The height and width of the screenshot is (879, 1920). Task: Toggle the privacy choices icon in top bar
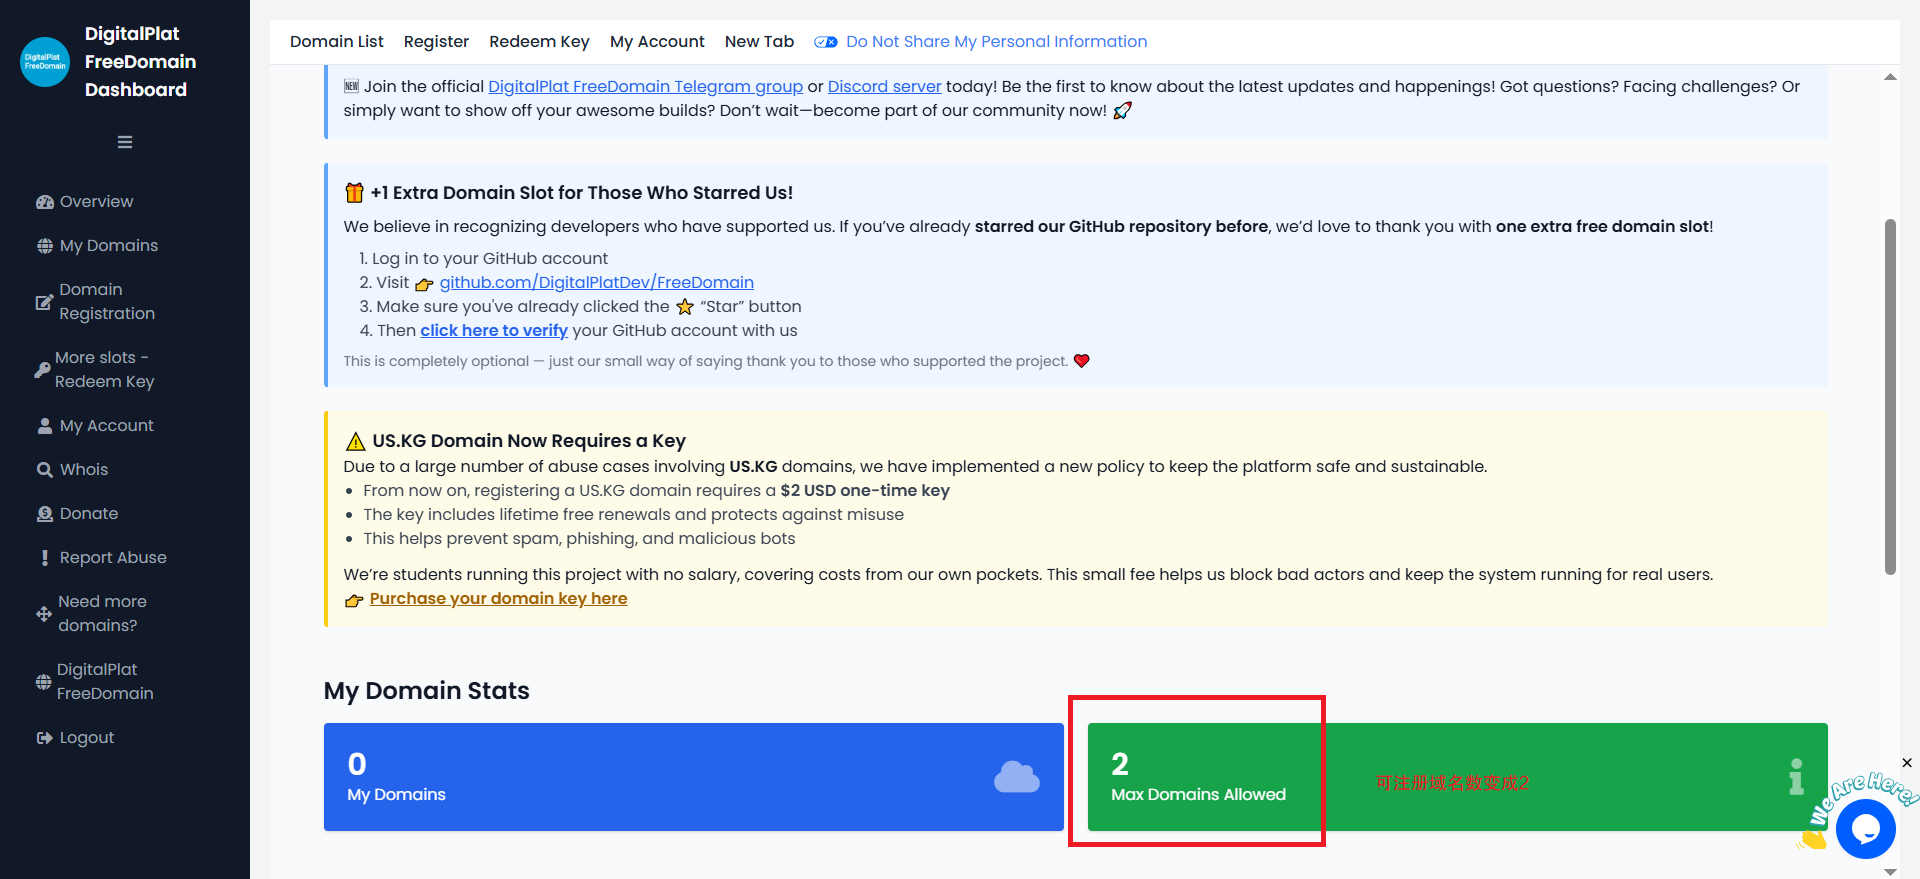(x=825, y=42)
